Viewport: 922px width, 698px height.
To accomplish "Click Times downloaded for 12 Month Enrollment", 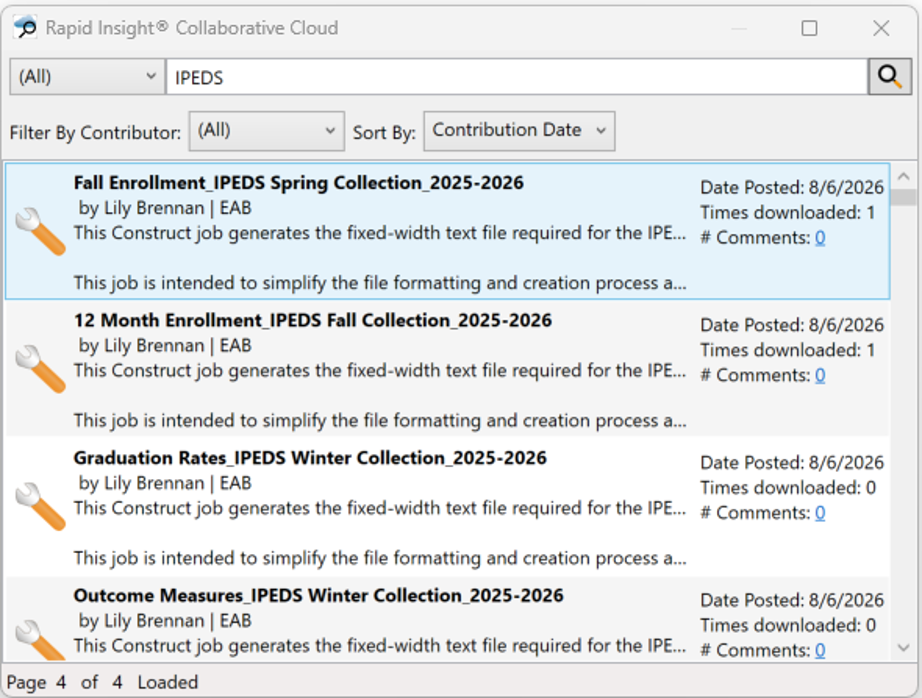I will 788,350.
